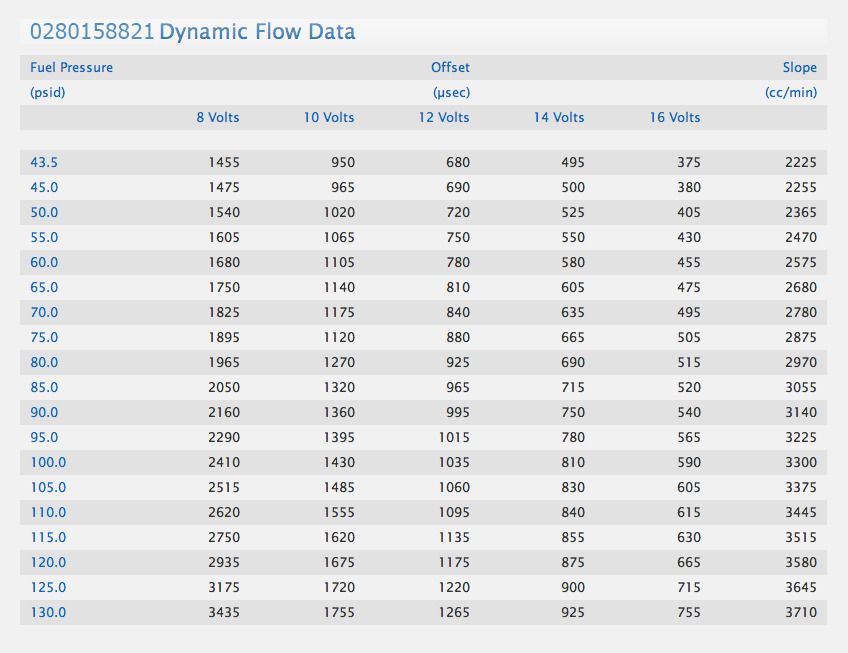Select 14 Volts value '550' in 55.0 row
Screen dimensions: 848x653
coord(573,237)
